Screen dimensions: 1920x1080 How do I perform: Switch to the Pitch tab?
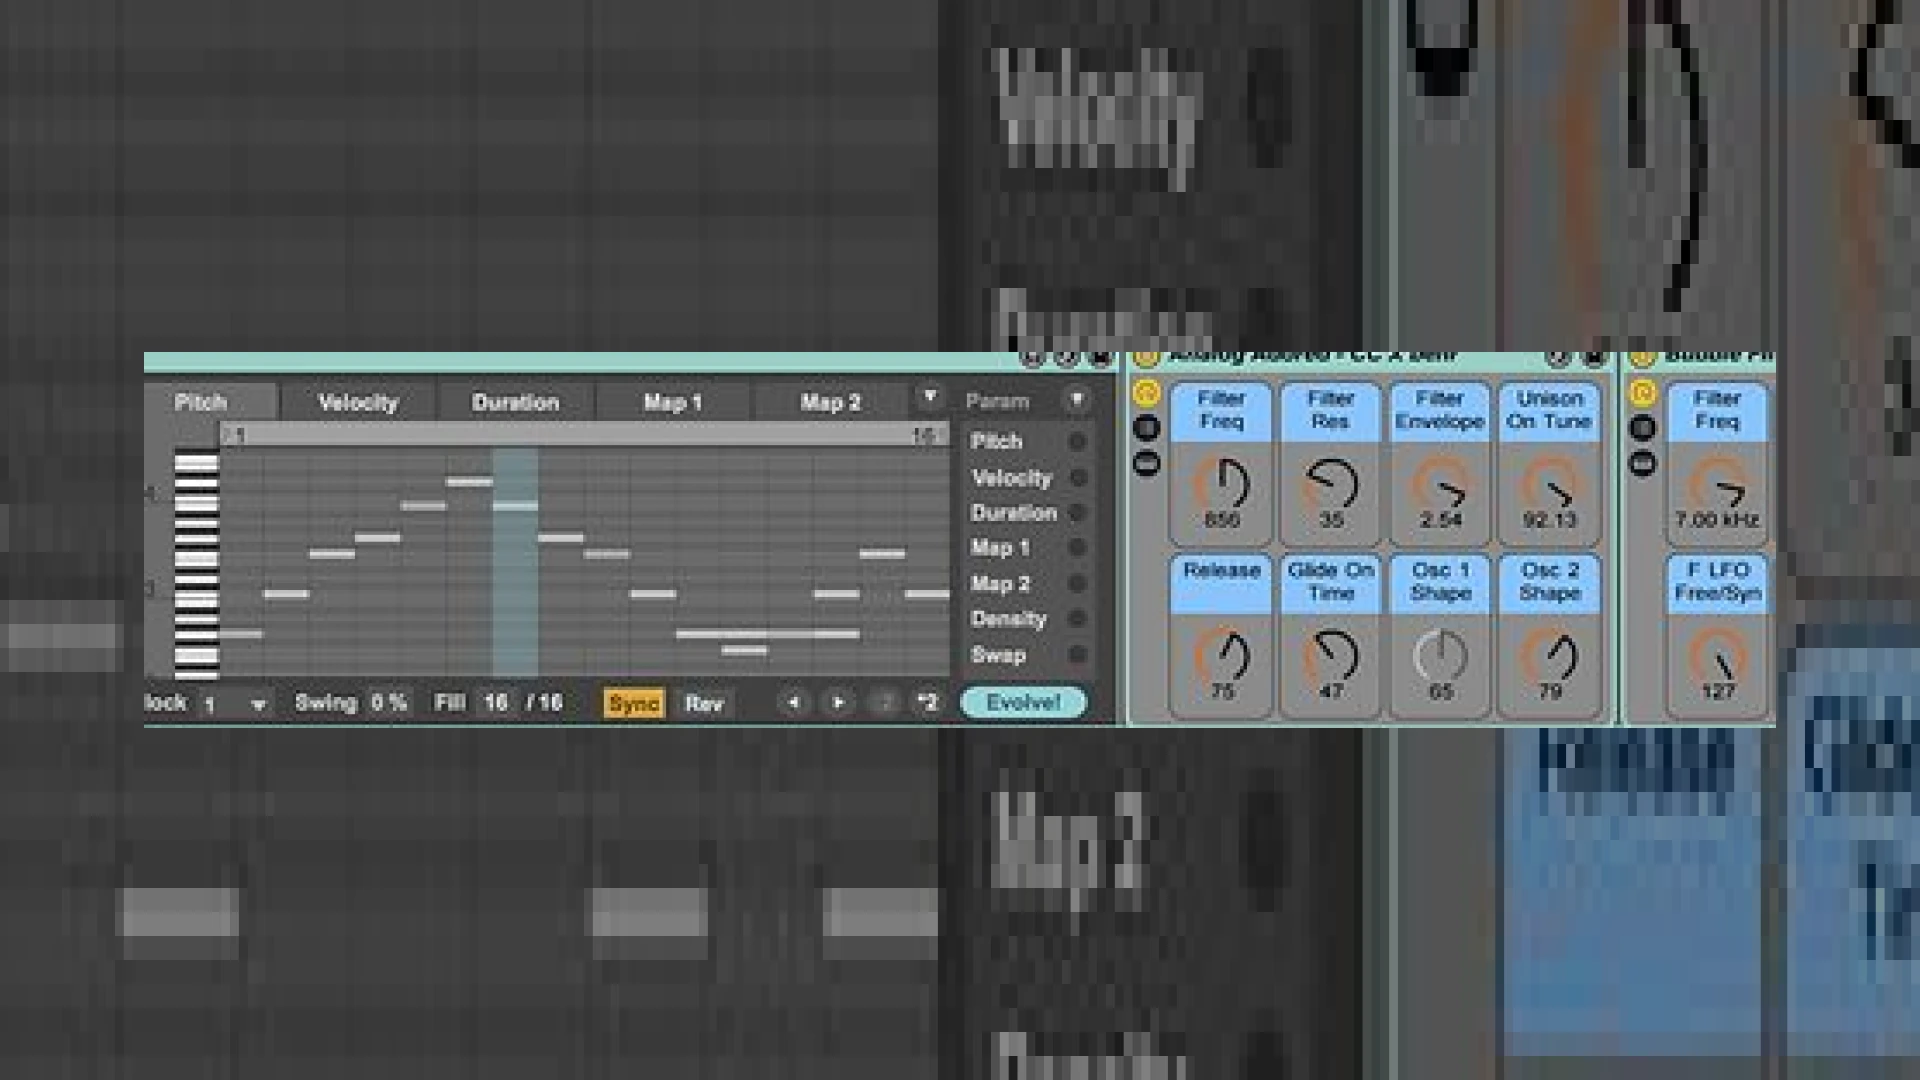pyautogui.click(x=211, y=402)
